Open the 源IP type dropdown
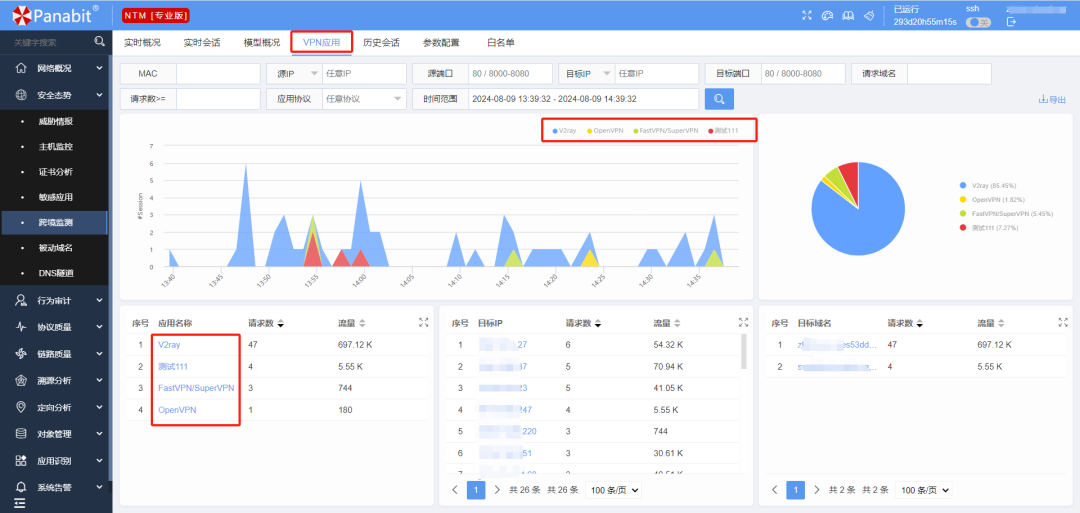 pyautogui.click(x=293, y=73)
